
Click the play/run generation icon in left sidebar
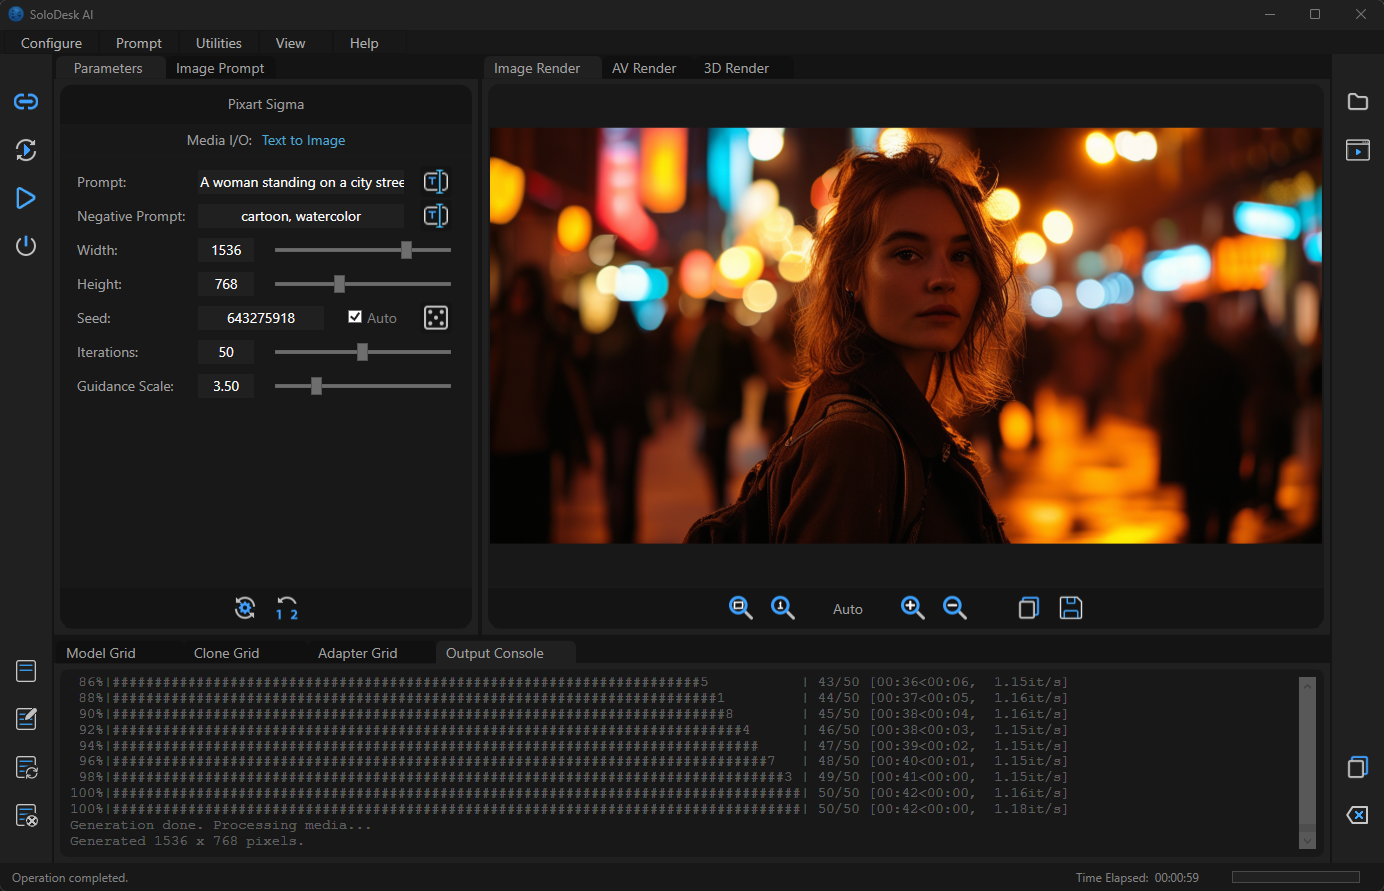tap(26, 198)
